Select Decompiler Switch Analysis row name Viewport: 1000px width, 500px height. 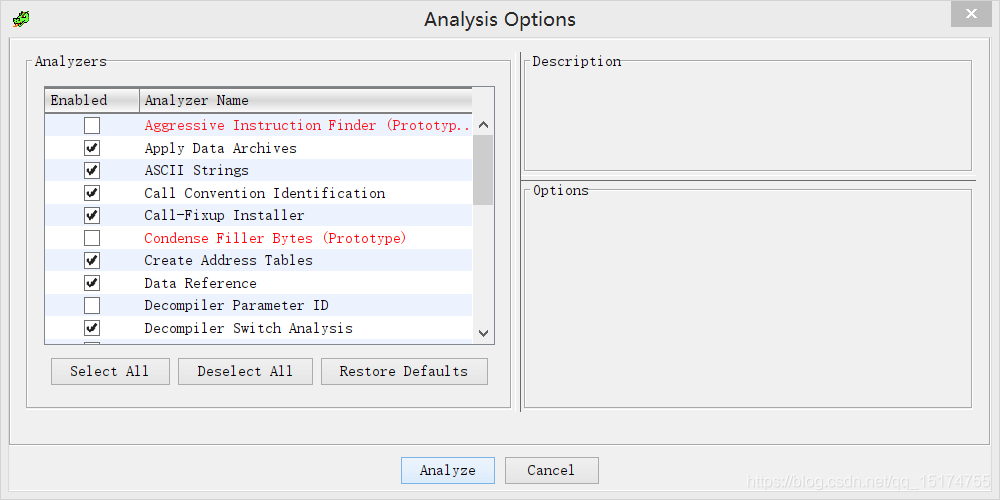click(248, 328)
